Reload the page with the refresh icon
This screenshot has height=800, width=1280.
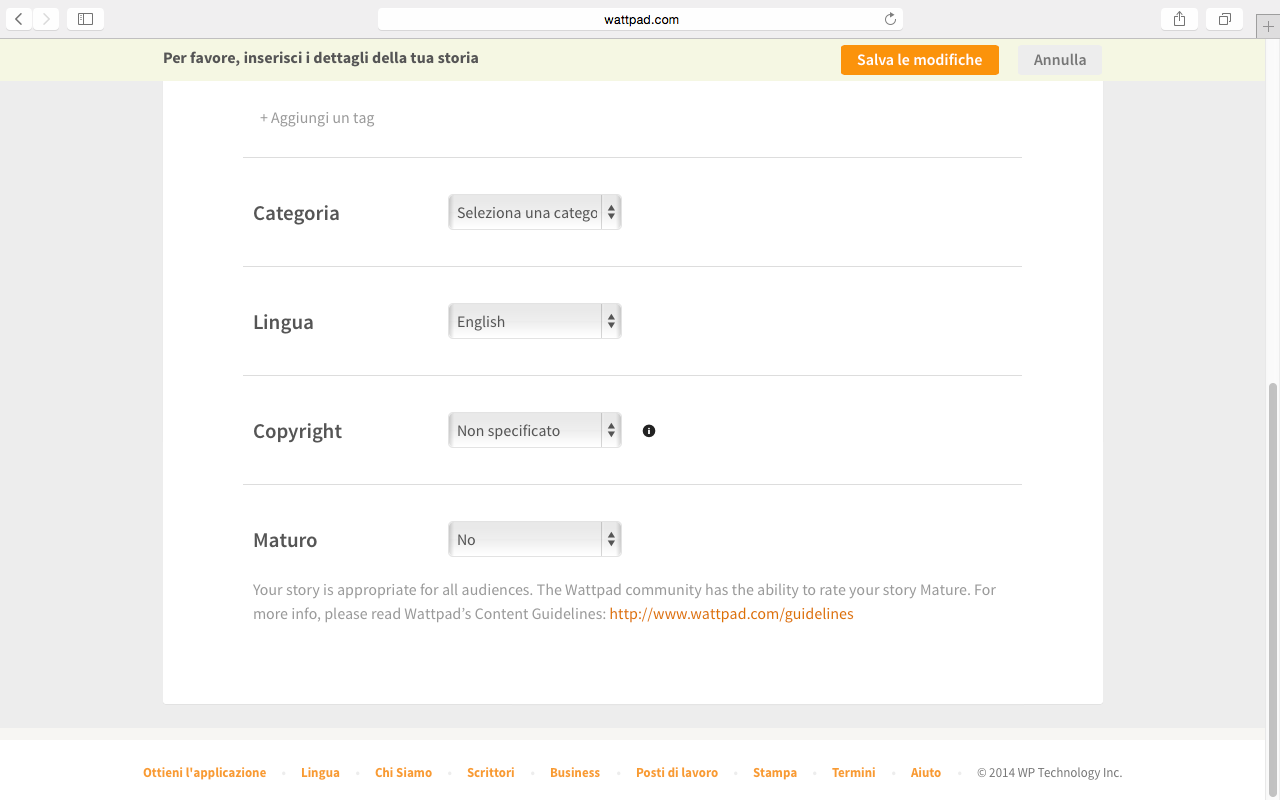click(890, 19)
